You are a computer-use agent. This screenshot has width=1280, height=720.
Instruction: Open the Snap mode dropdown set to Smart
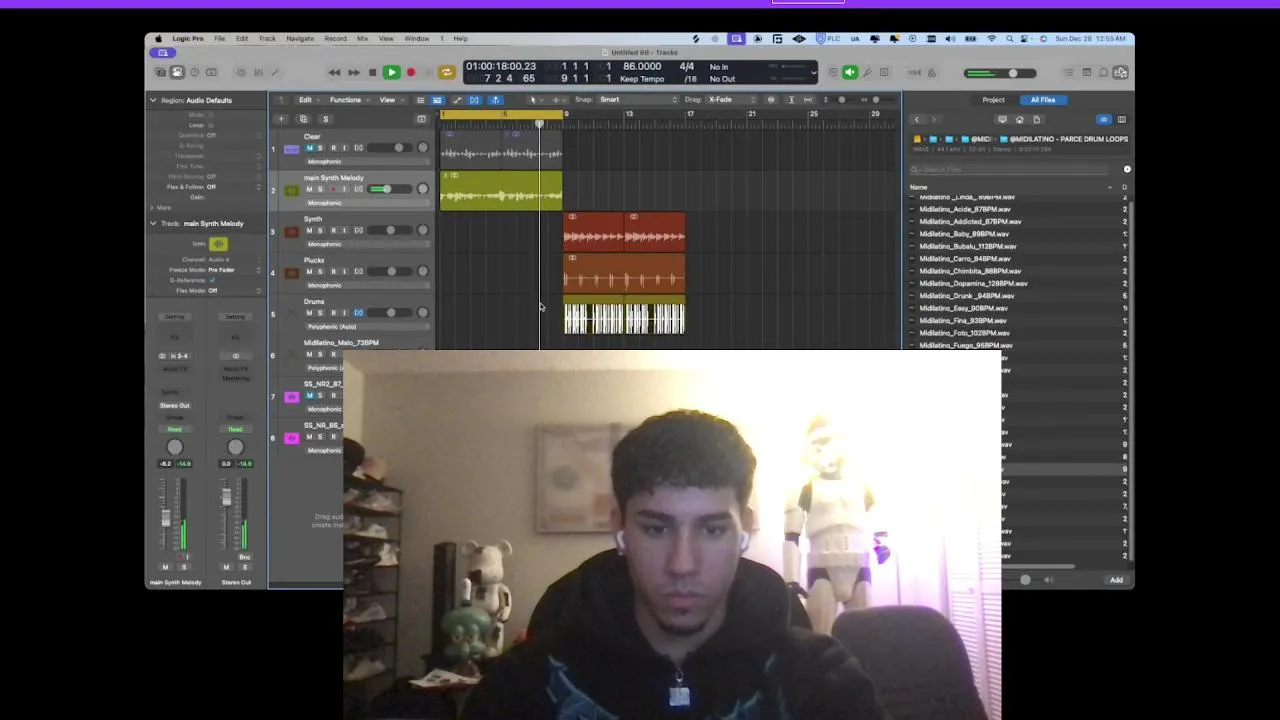point(638,100)
